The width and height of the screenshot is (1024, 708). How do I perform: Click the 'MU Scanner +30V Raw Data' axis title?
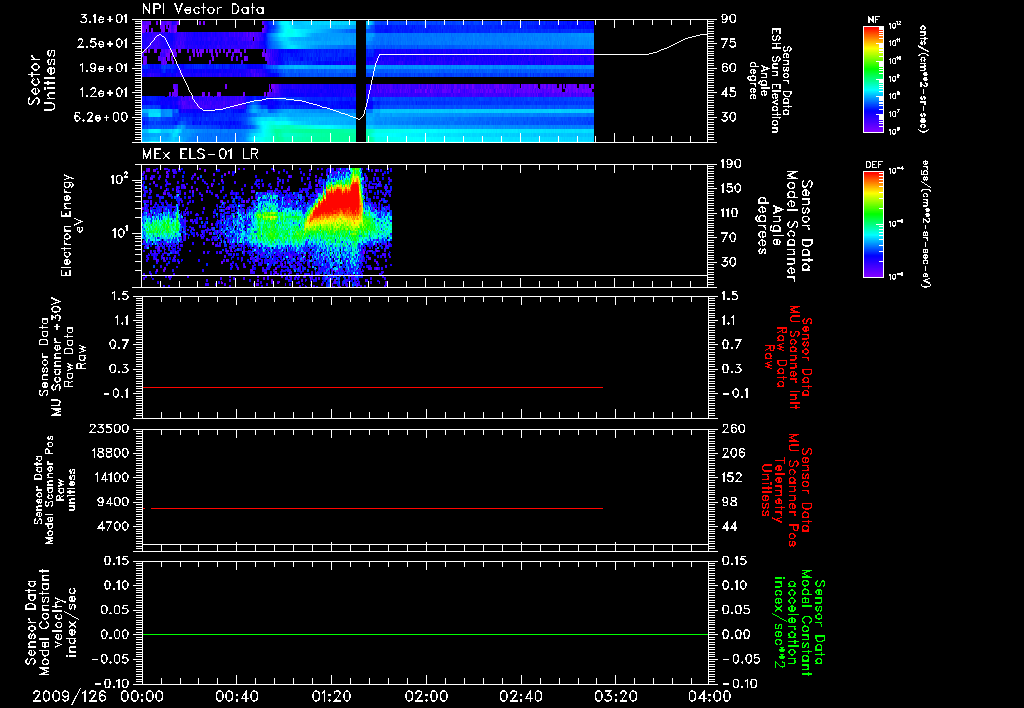click(62, 357)
